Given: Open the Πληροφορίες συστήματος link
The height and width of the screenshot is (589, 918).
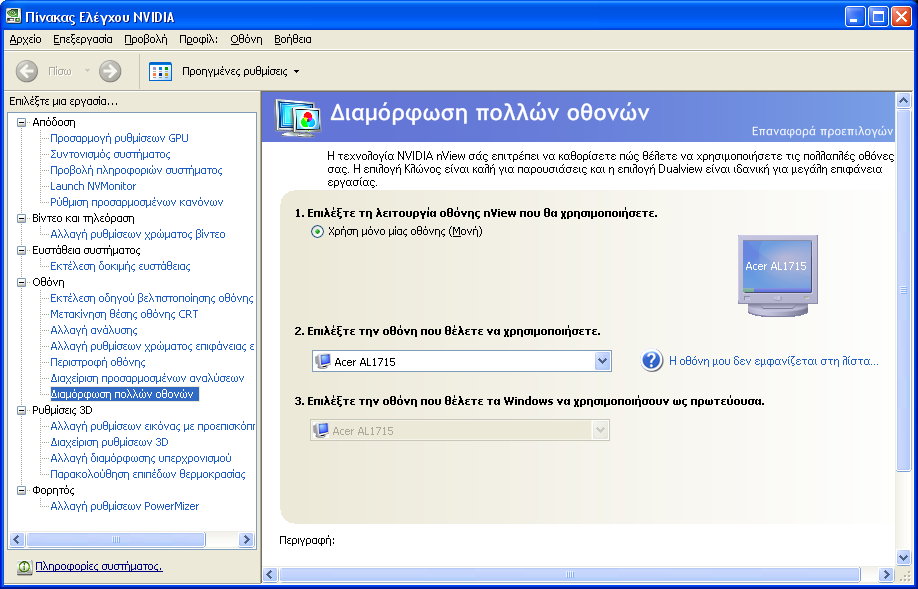Looking at the screenshot, I should click(x=99, y=567).
